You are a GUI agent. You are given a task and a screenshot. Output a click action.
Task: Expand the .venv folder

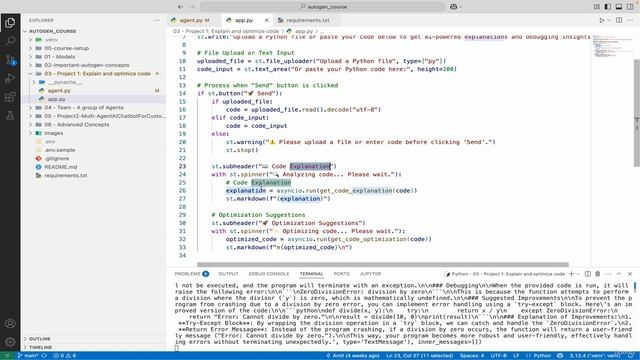30,40
